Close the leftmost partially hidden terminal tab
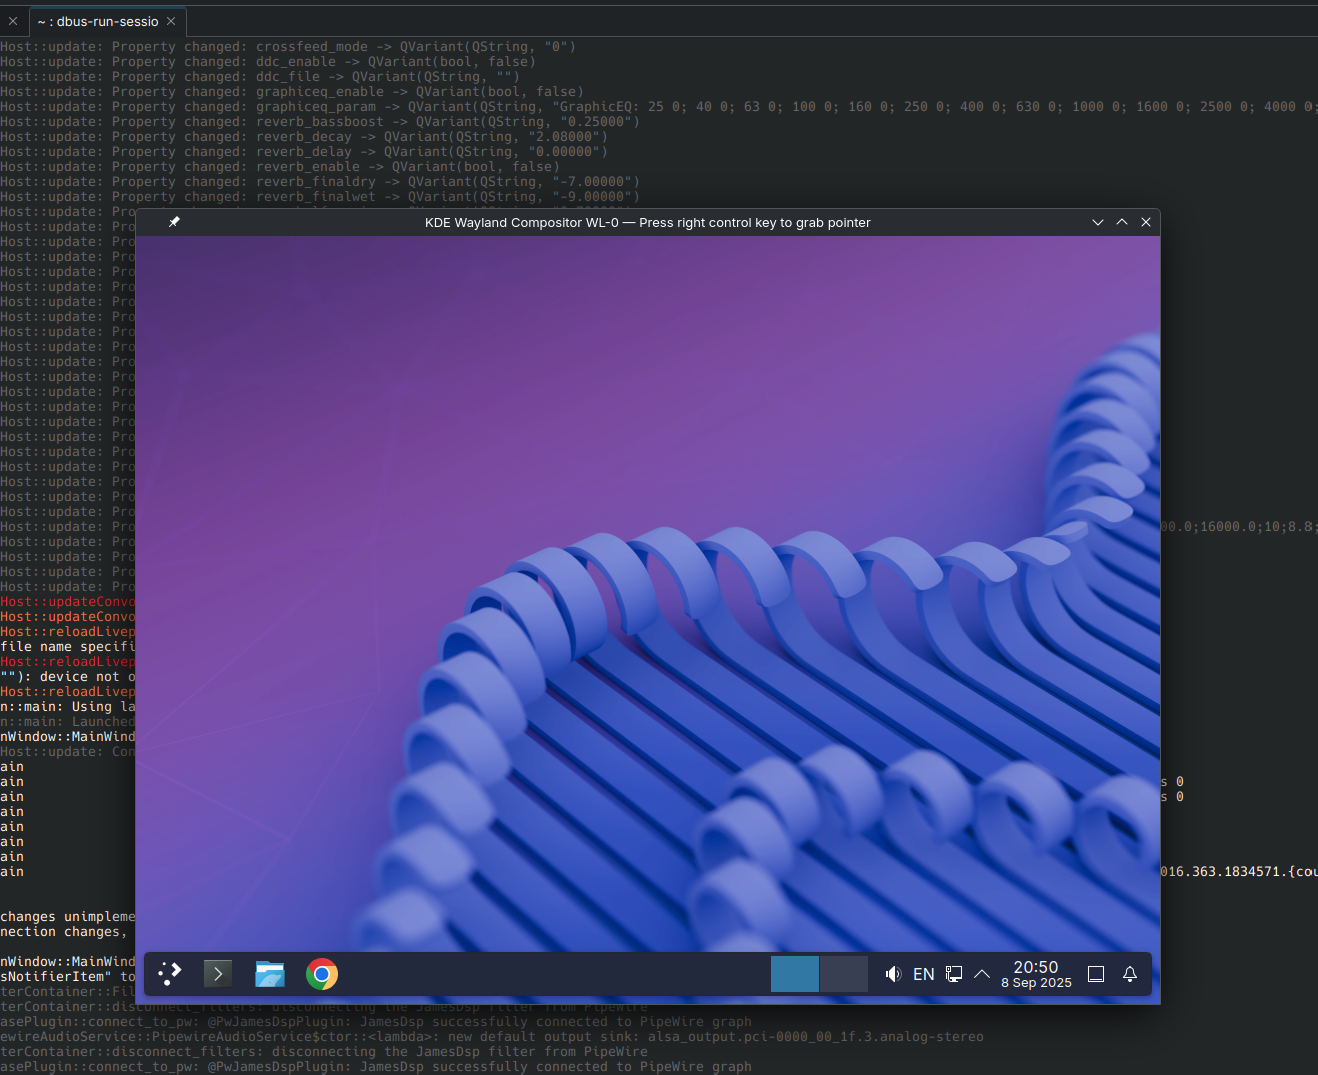The height and width of the screenshot is (1075, 1318). (13, 21)
